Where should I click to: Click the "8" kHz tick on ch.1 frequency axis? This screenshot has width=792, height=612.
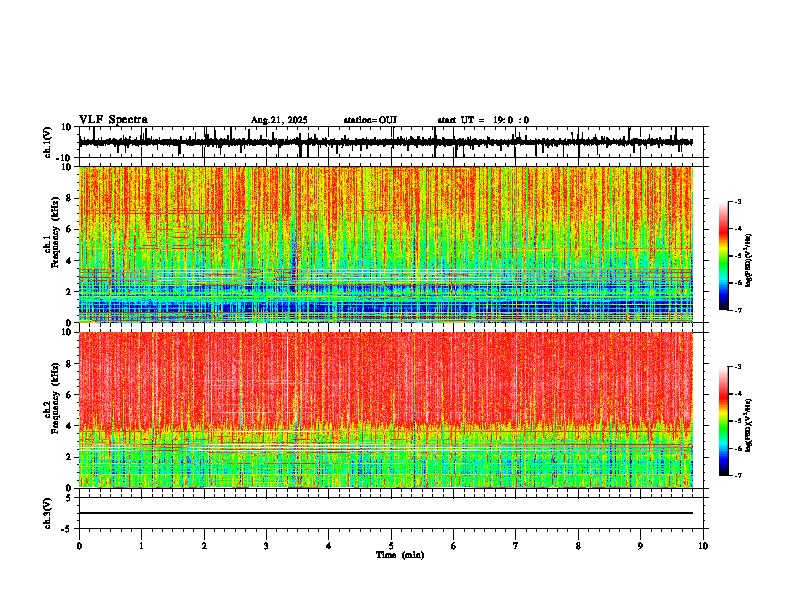69,198
